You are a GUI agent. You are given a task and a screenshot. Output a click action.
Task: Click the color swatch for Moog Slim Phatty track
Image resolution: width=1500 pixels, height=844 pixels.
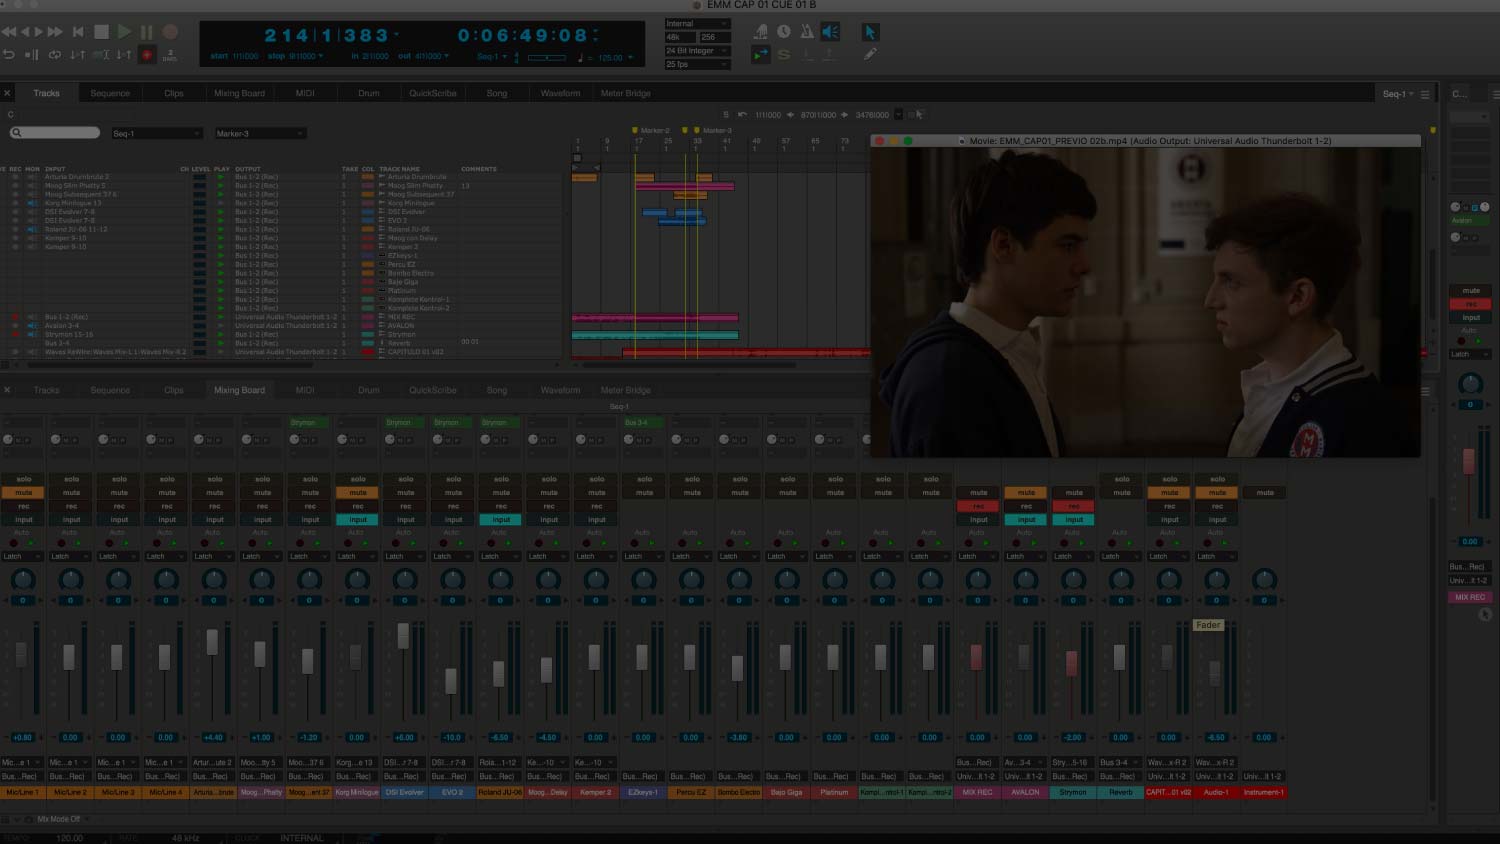(x=368, y=186)
